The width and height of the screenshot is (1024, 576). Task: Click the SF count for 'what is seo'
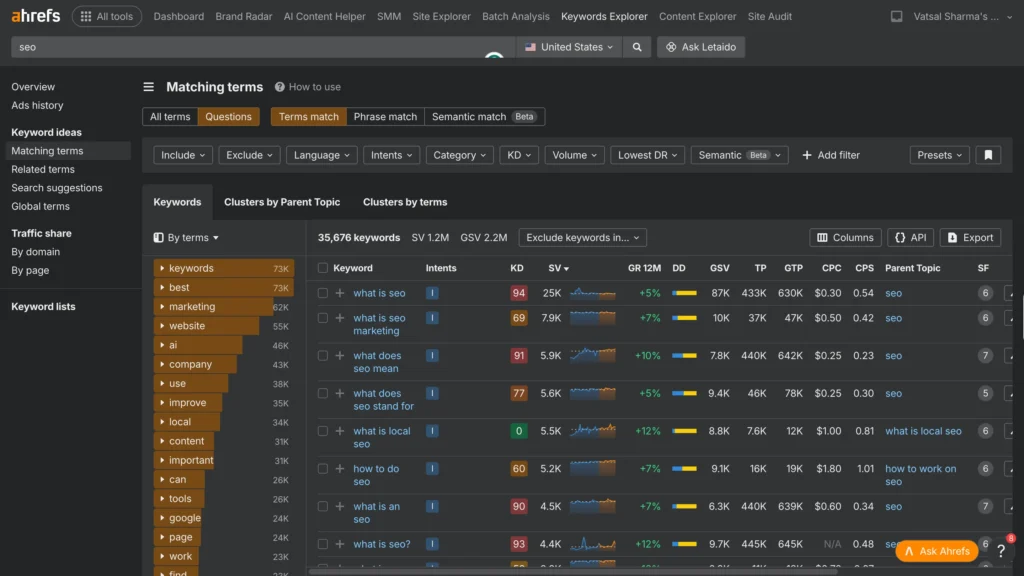(x=985, y=293)
